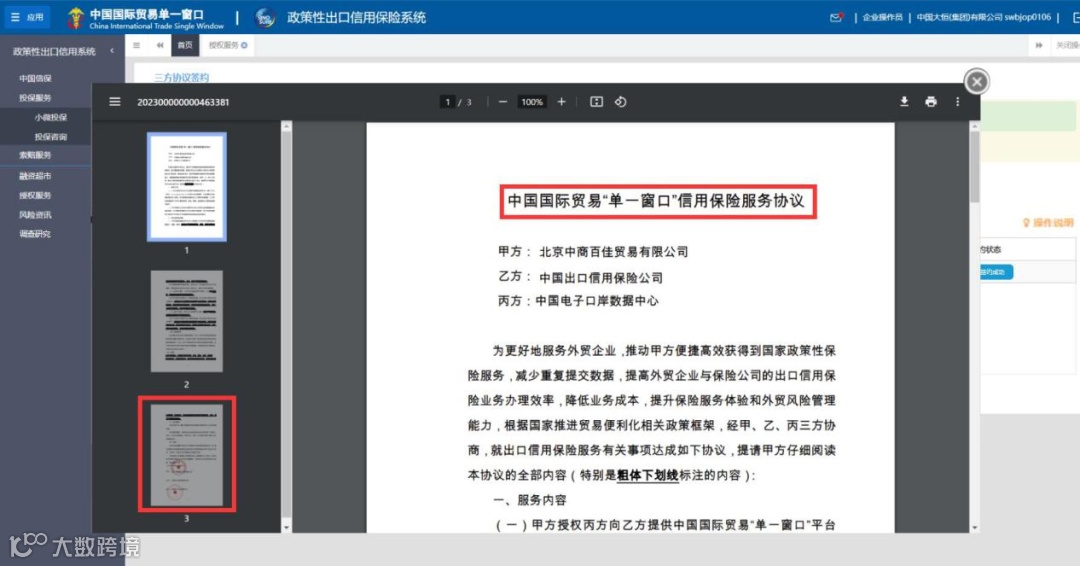Select 小微投保 submenu item
The height and width of the screenshot is (566, 1080).
point(51,118)
